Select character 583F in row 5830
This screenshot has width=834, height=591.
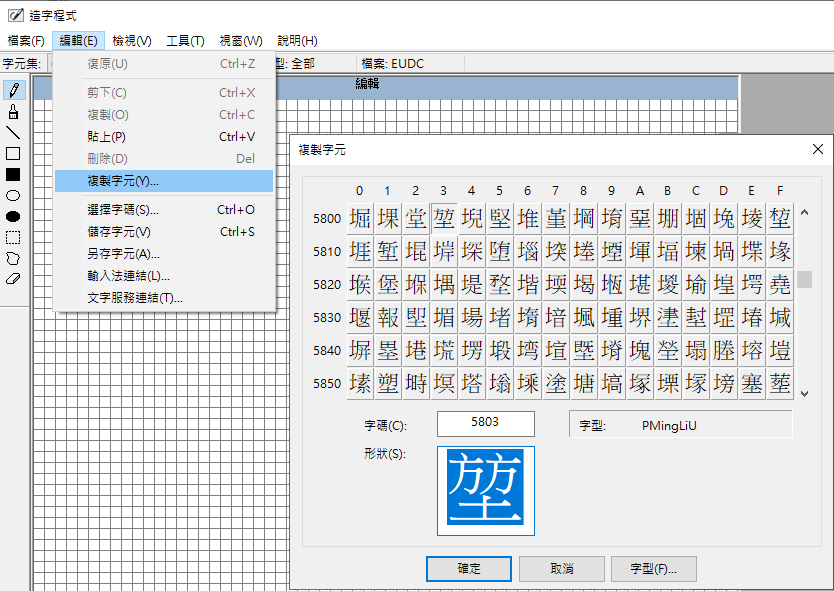(780, 317)
